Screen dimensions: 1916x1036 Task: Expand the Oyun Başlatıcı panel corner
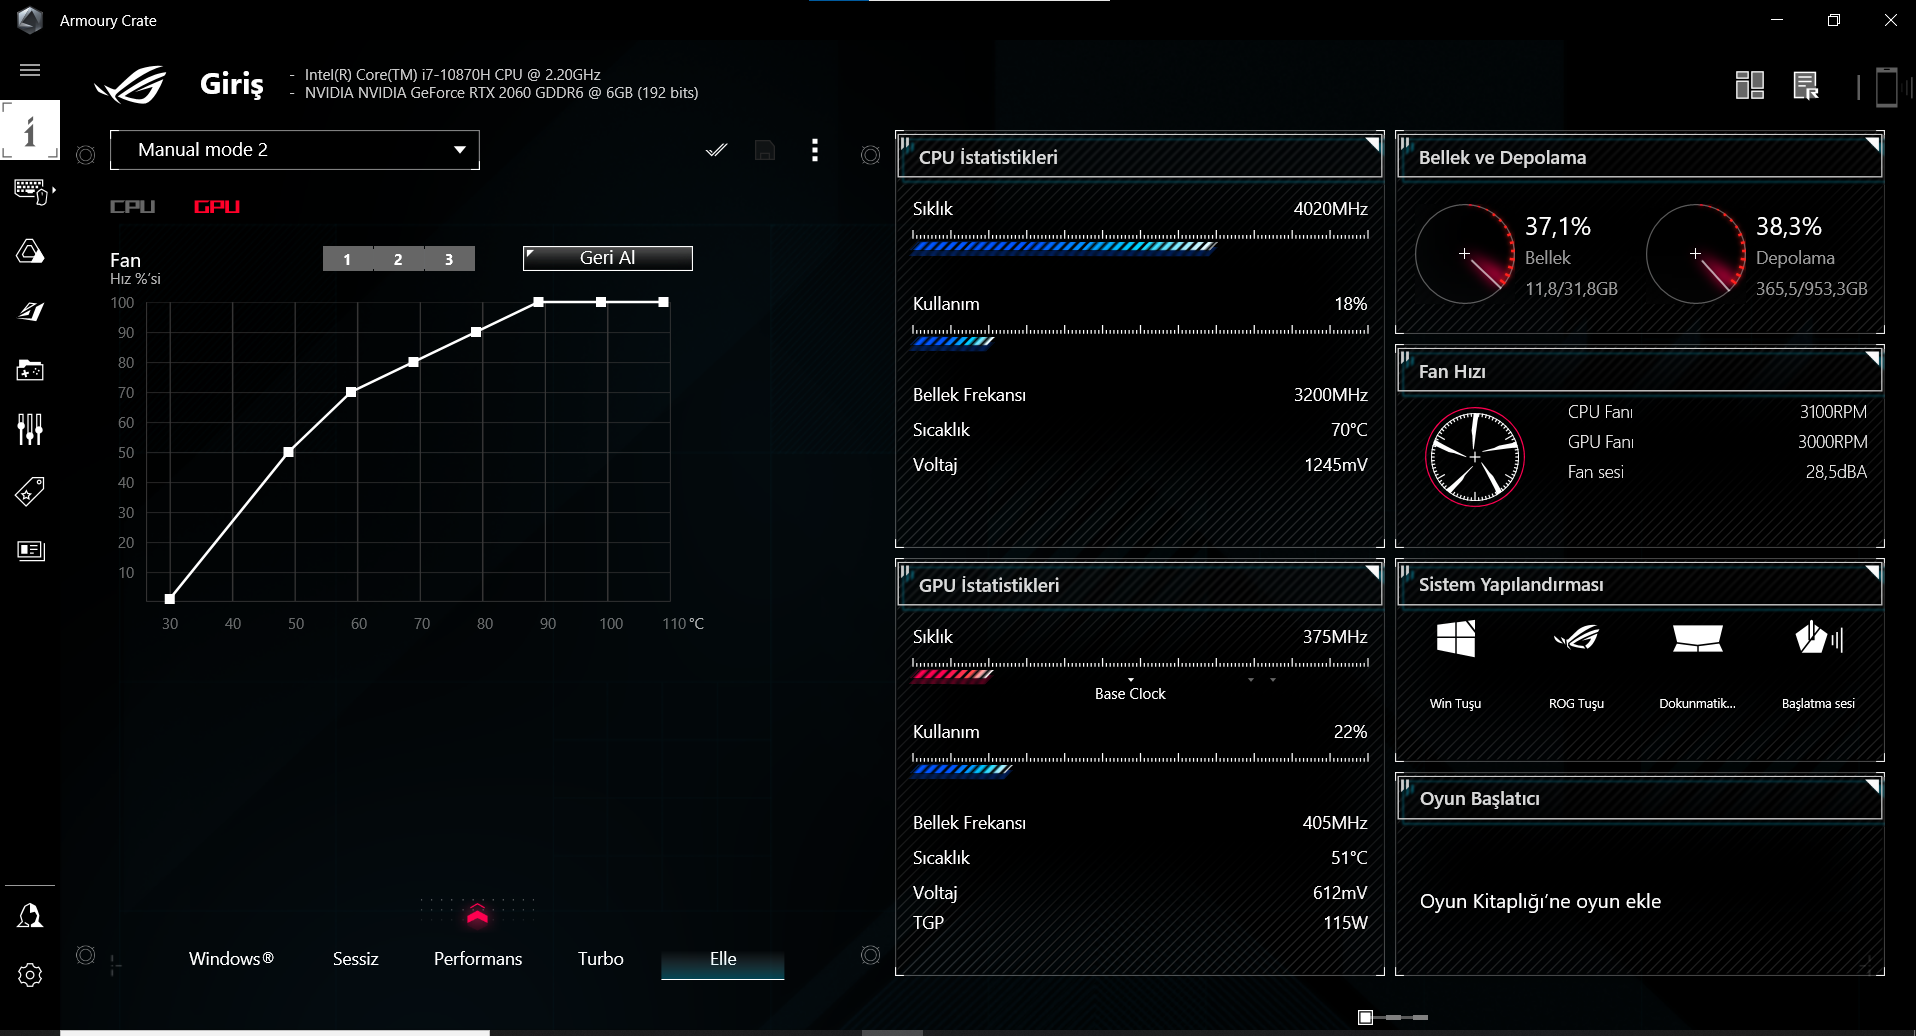click(1873, 786)
